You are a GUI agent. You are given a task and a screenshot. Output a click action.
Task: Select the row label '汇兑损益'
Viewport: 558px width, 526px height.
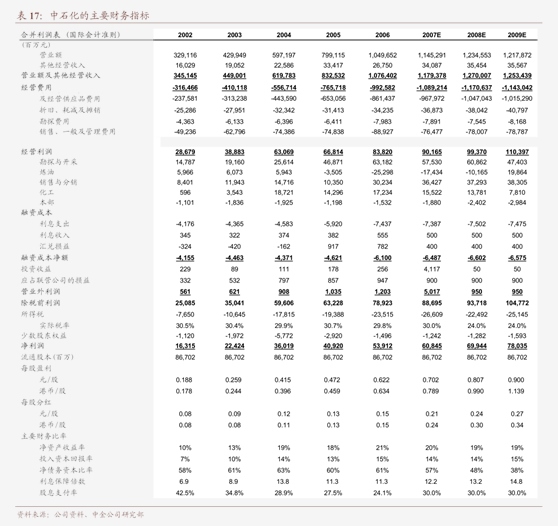54,246
